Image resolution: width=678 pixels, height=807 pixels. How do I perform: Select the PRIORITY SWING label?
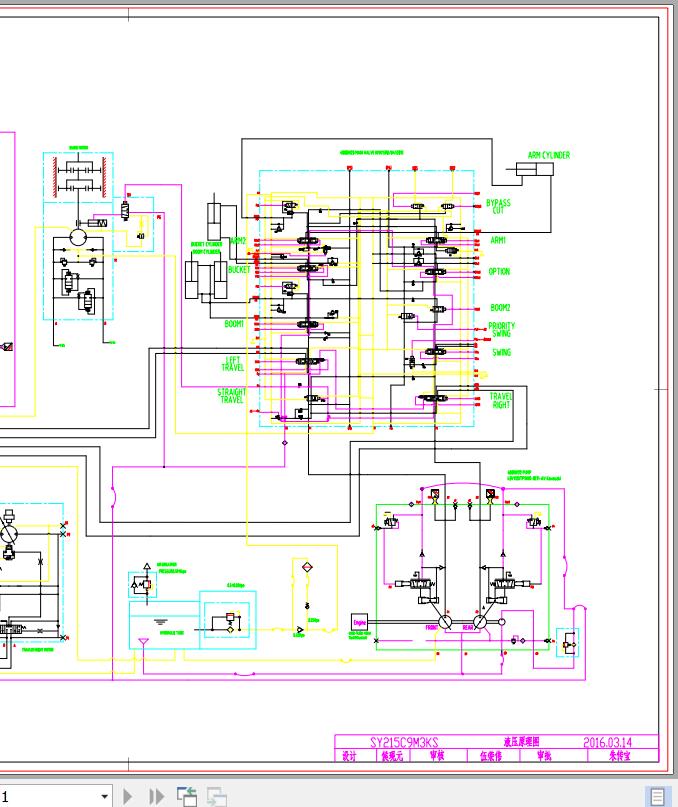coord(501,329)
